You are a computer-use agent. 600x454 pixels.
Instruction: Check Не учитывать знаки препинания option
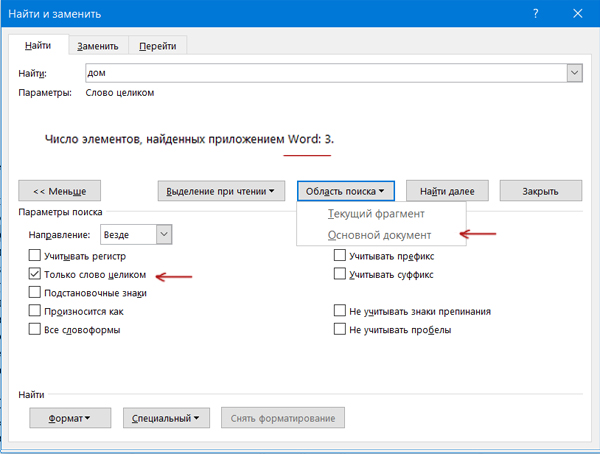(340, 311)
